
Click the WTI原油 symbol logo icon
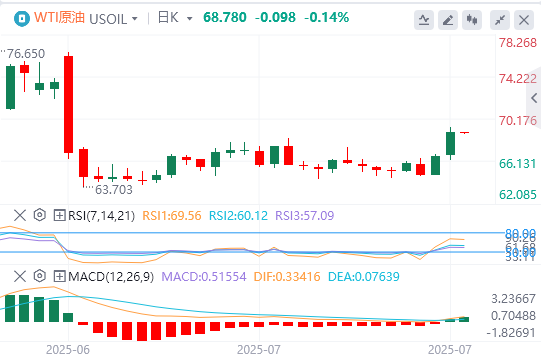click(22, 19)
